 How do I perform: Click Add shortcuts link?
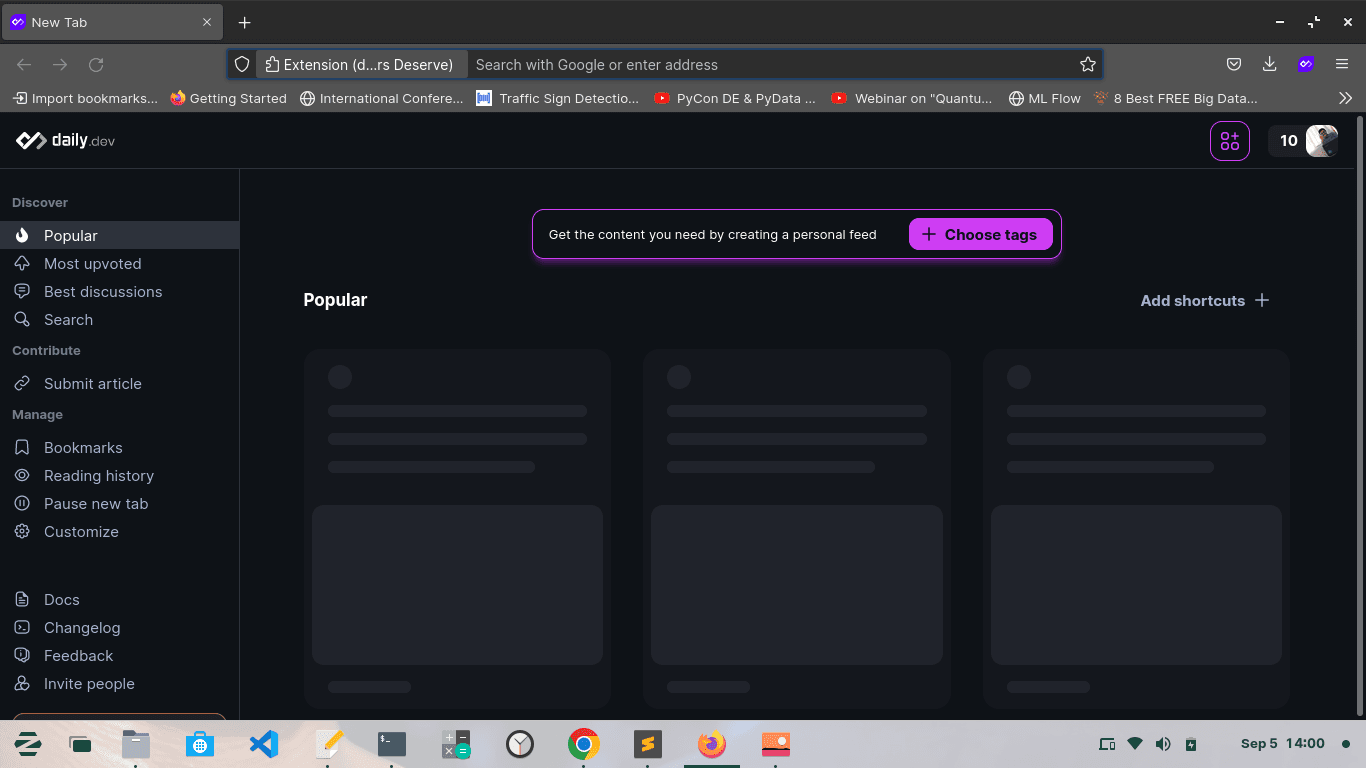pyautogui.click(x=1204, y=301)
